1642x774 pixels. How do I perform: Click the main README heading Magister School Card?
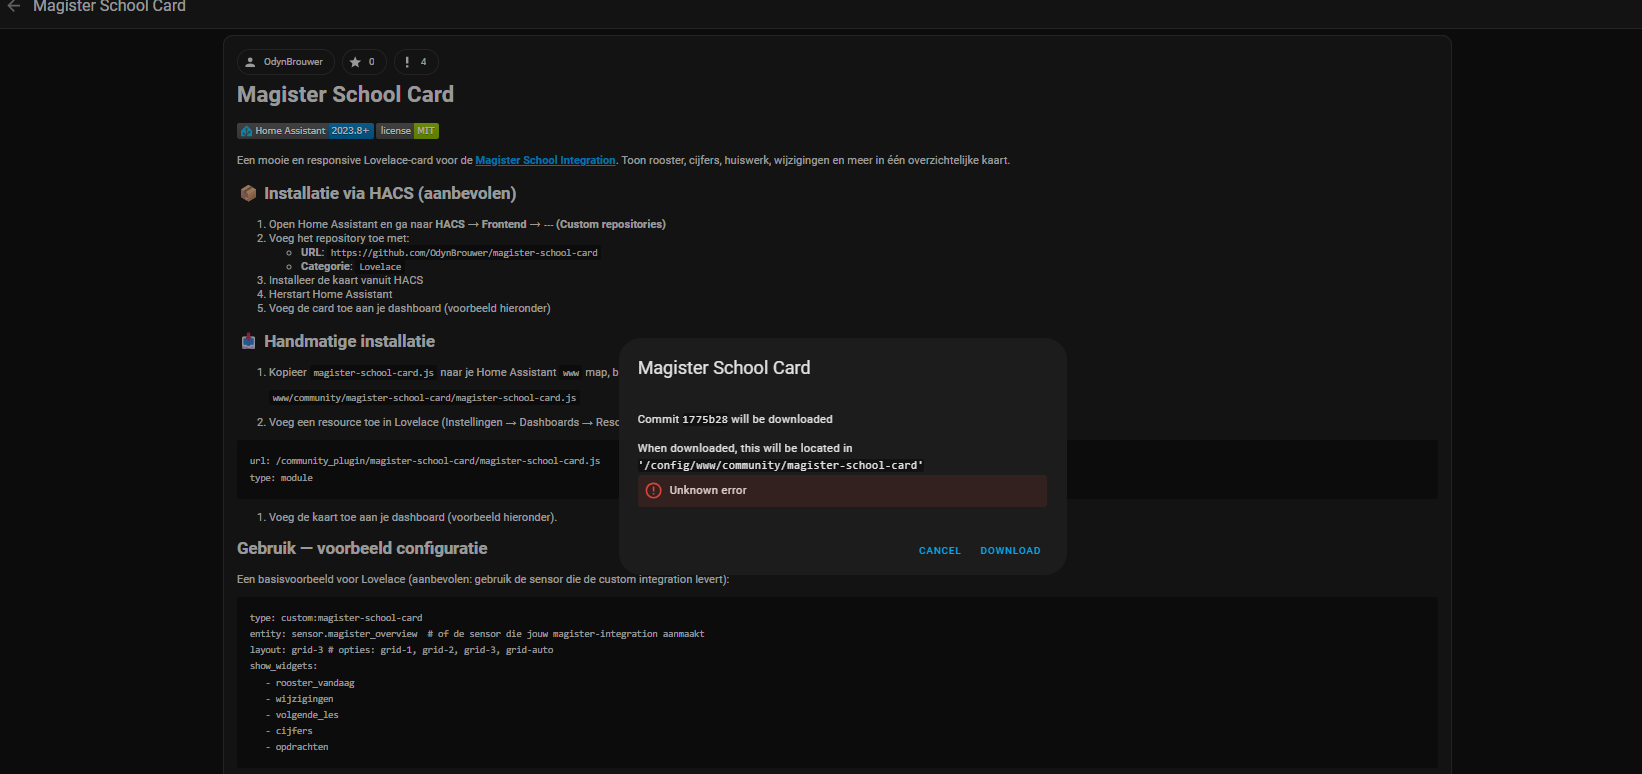(345, 94)
